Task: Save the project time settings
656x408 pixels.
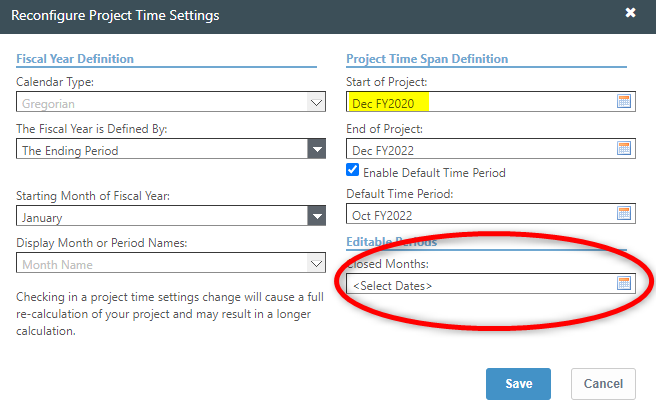Action: (518, 384)
